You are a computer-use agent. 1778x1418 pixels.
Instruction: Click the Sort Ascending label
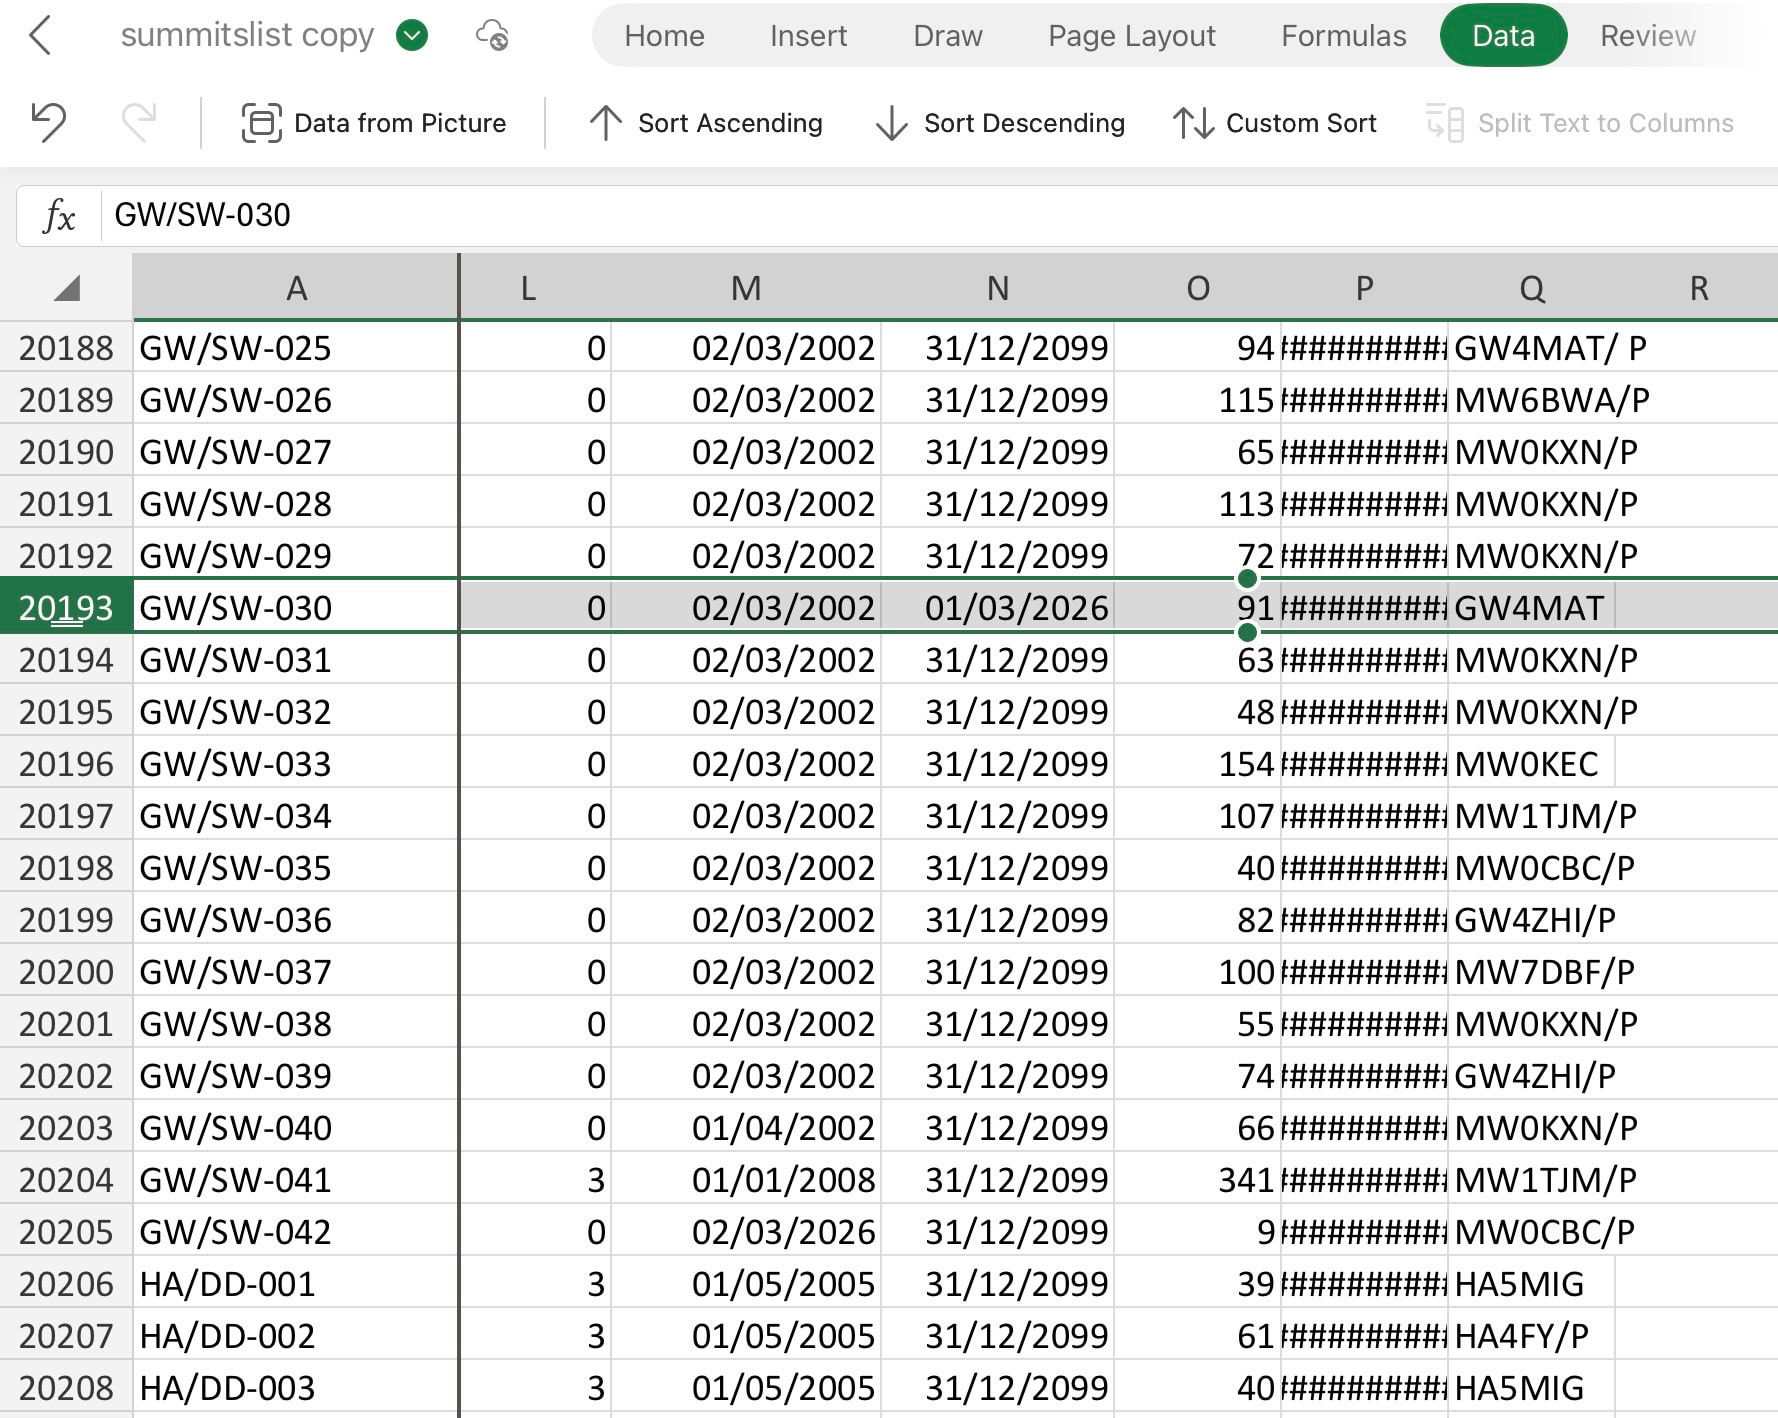[730, 123]
